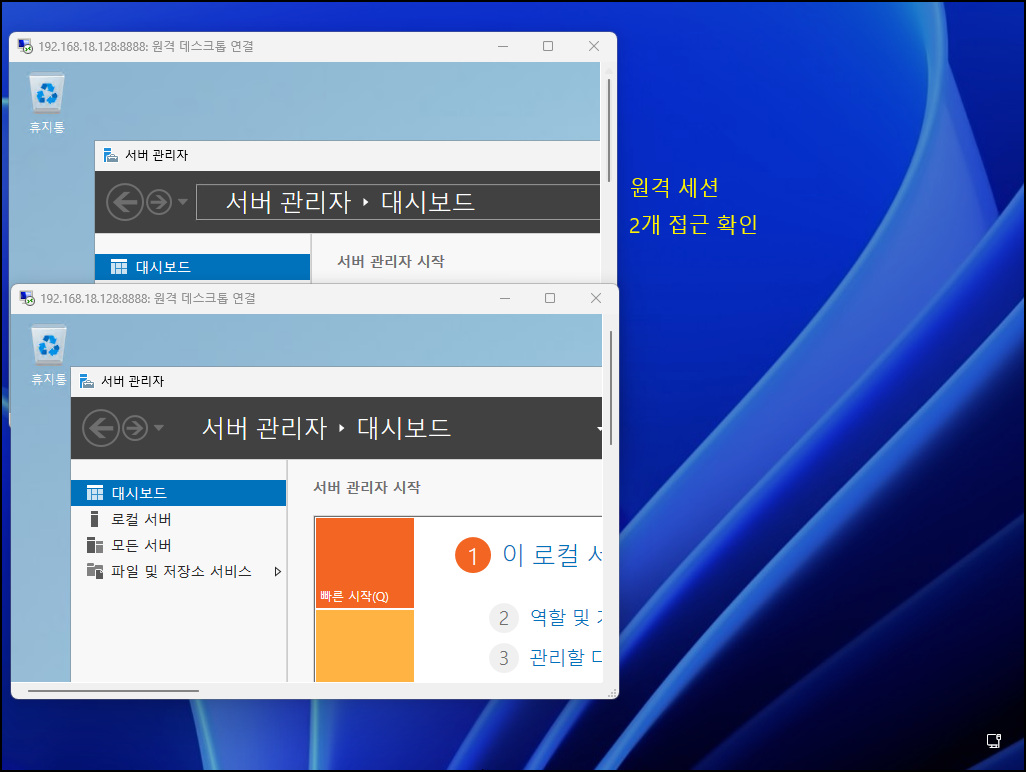The width and height of the screenshot is (1026, 772).
Task: Open link for step 2 역할 및
Action: coord(565,617)
